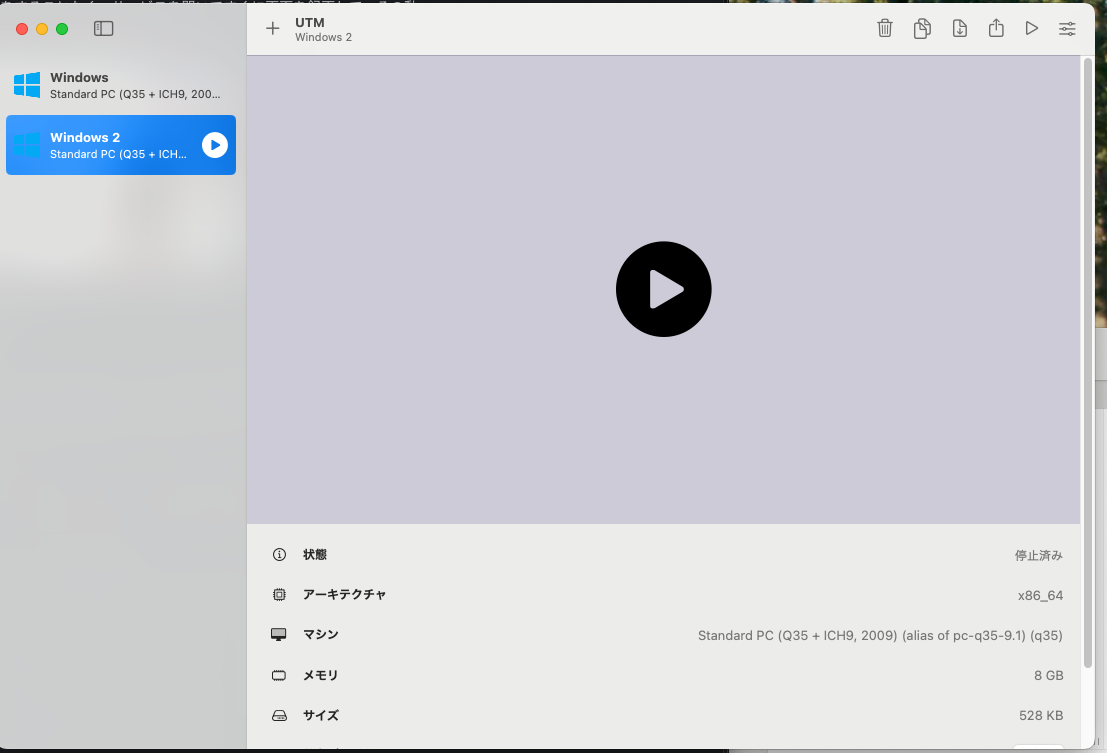Click the plus icon to create a new virtual machine
Viewport: 1107px width, 753px height.
tap(273, 28)
